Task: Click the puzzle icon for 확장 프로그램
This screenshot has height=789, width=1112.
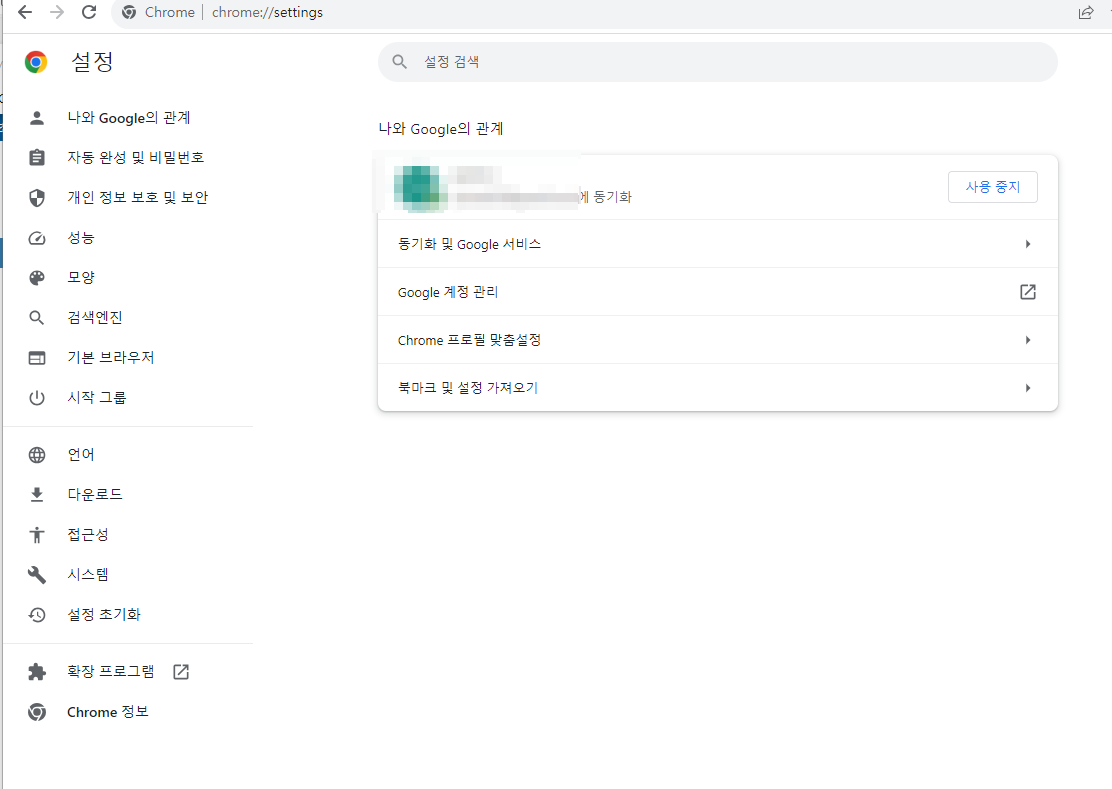Action: click(36, 671)
